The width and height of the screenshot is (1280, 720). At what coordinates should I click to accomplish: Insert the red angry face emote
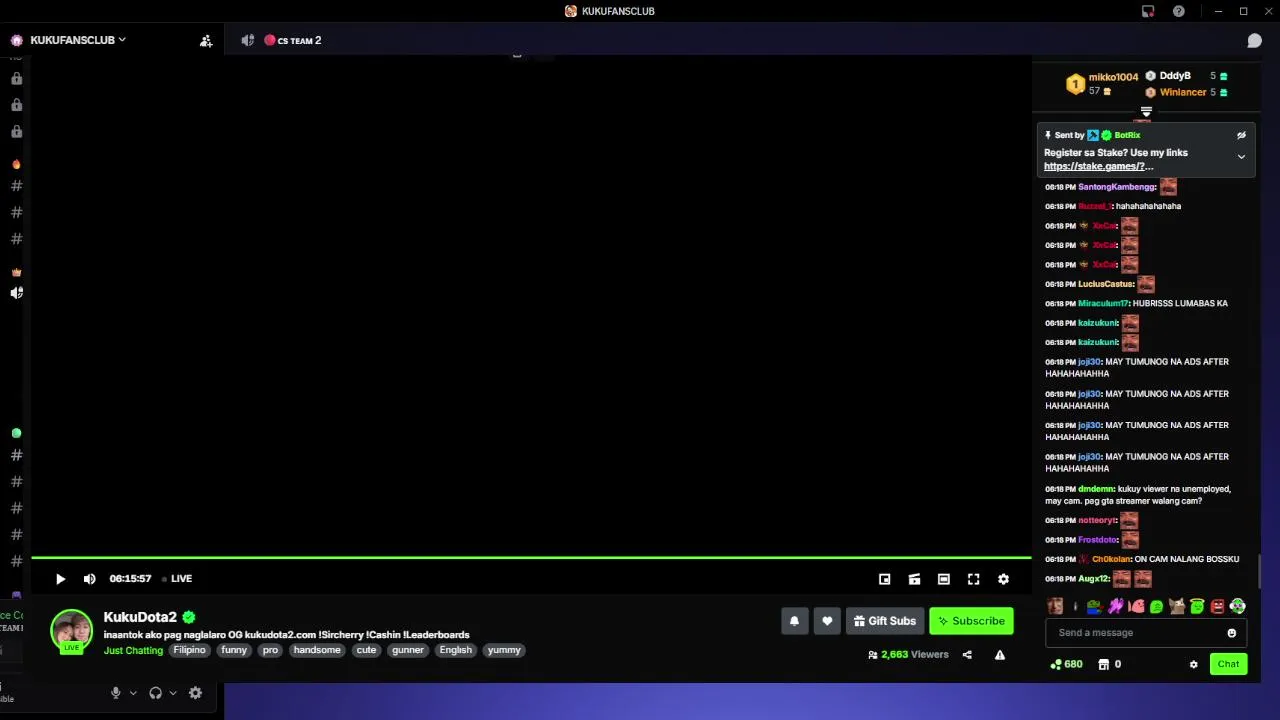[1217, 606]
